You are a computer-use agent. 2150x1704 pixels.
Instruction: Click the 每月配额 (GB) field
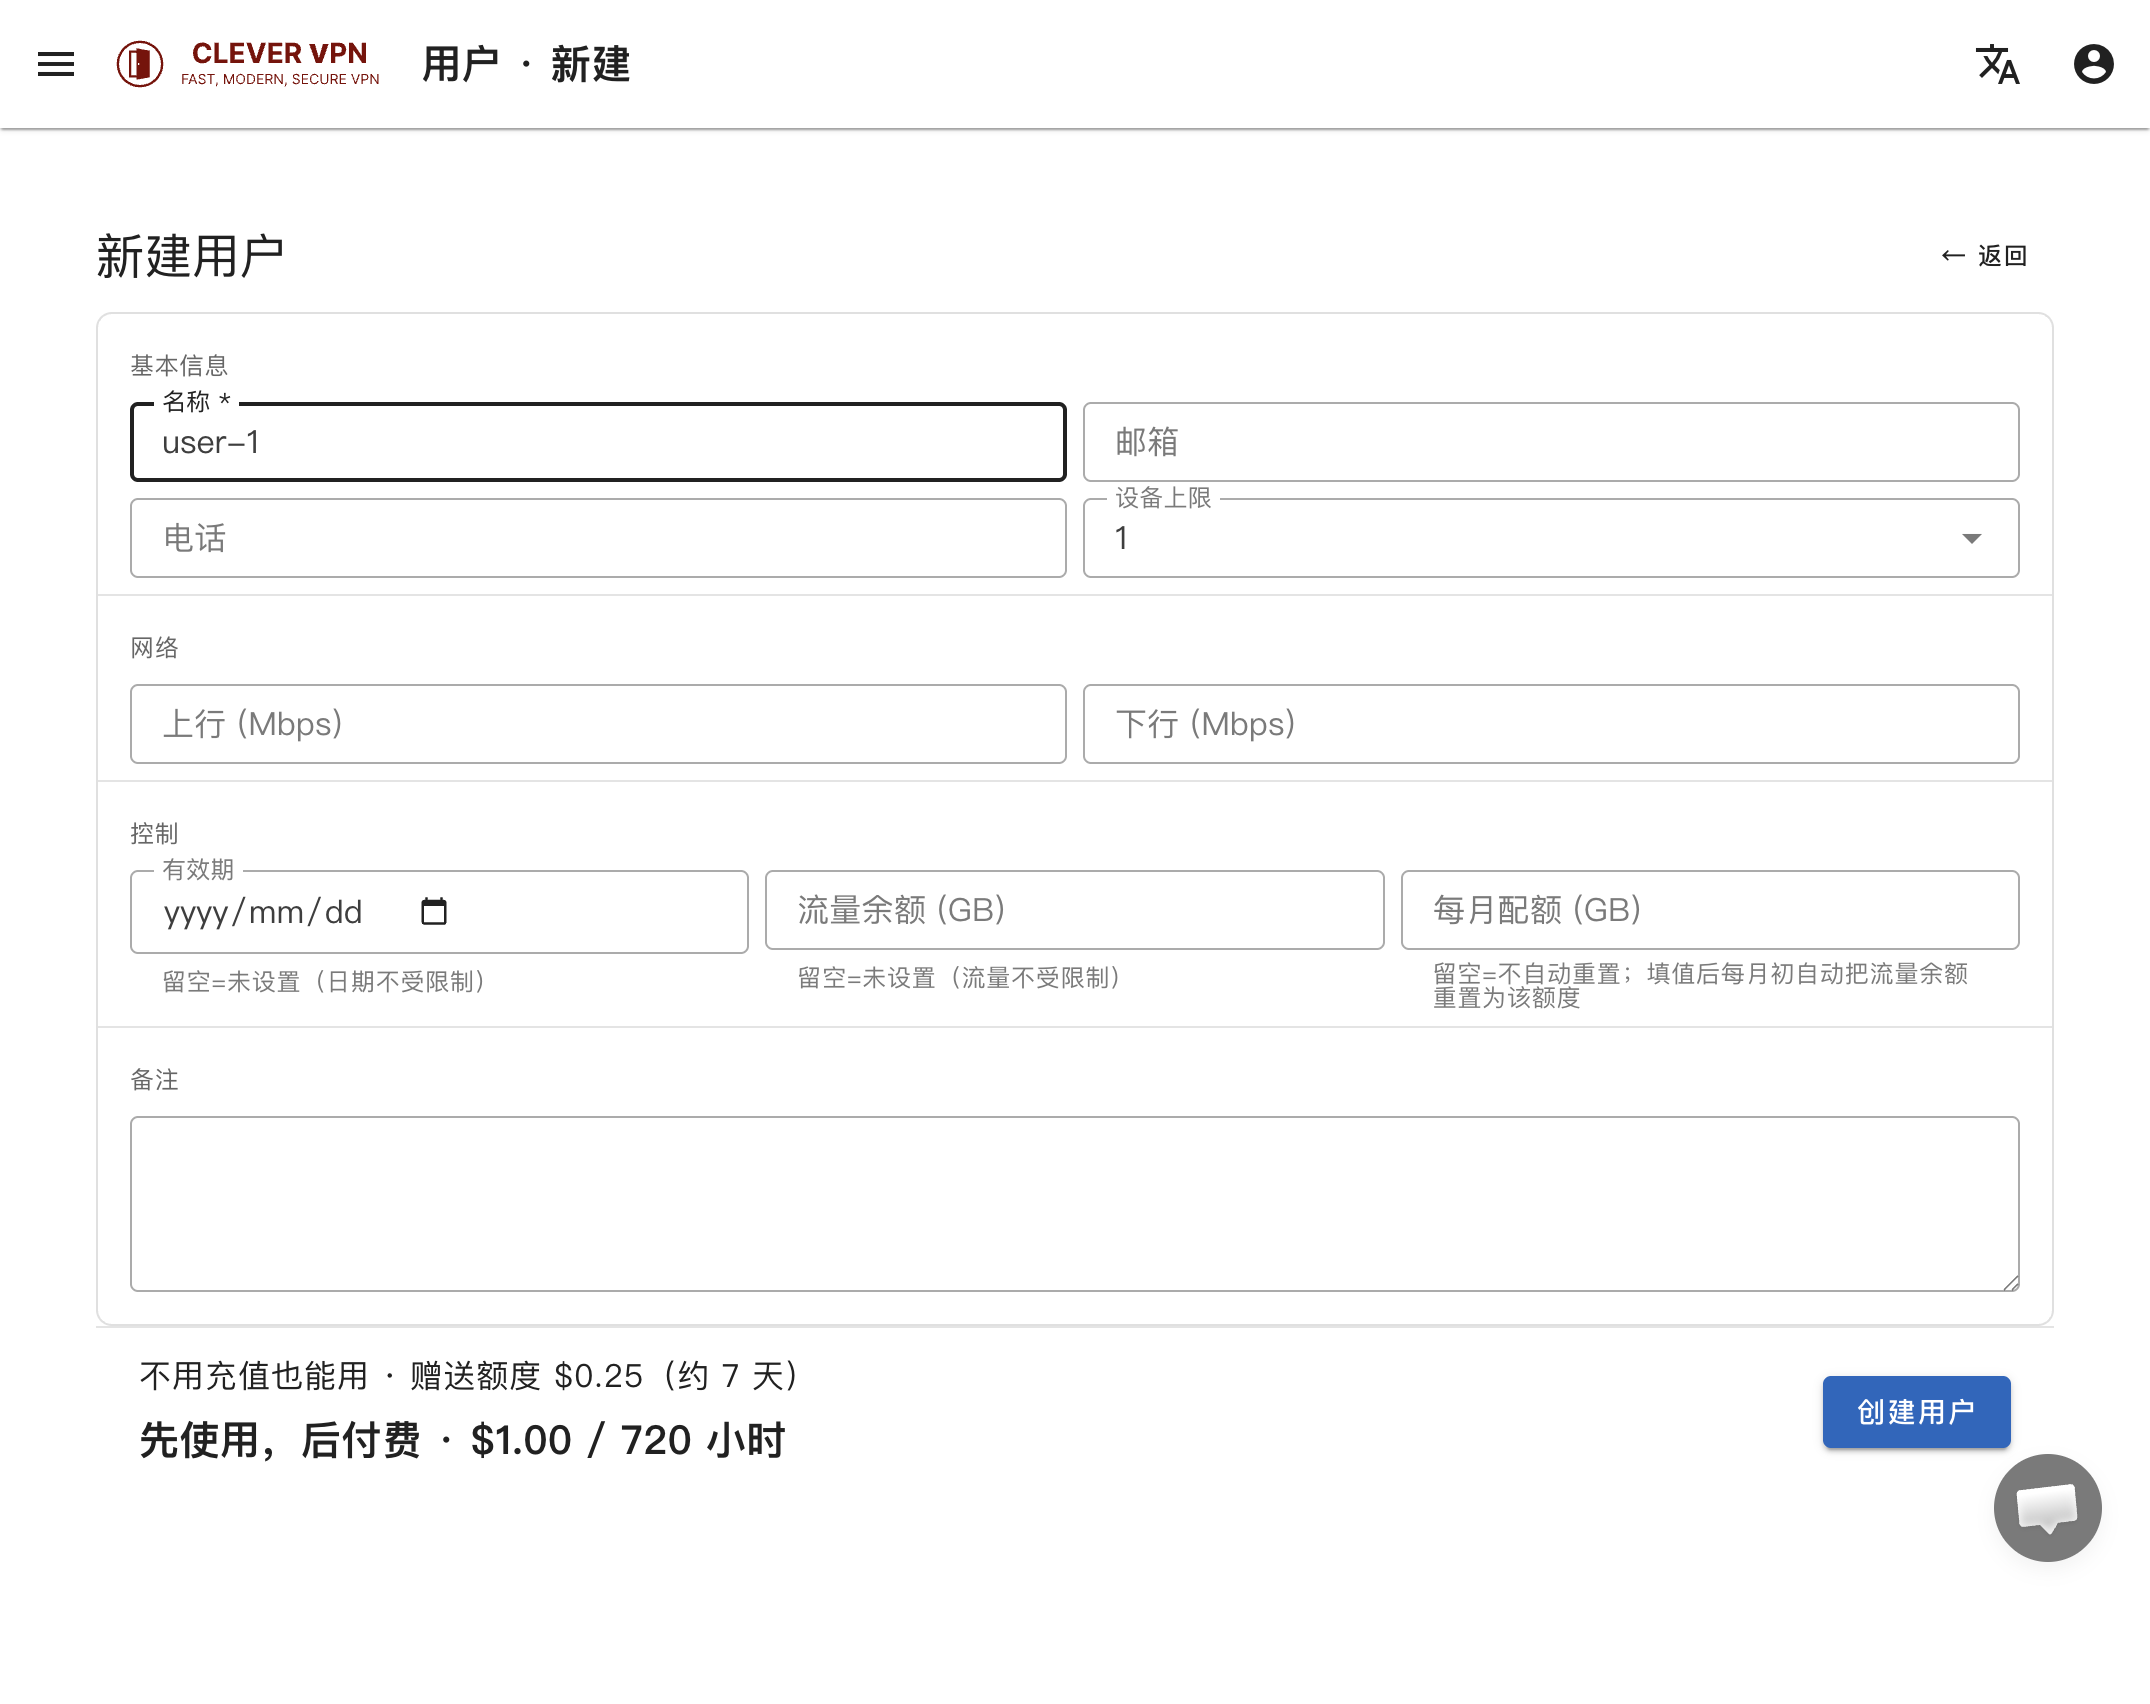click(1710, 910)
